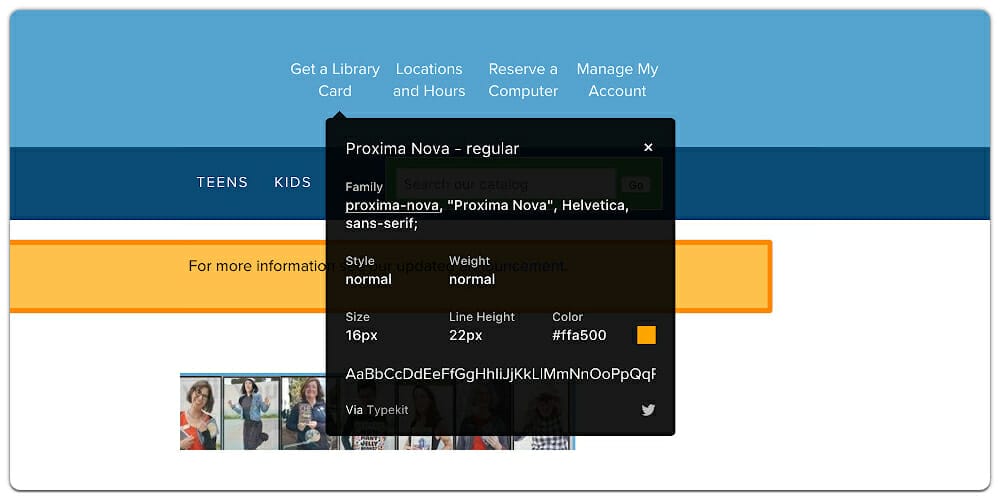Click the alphabet font sample text
The image size is (1000, 500).
click(500, 374)
